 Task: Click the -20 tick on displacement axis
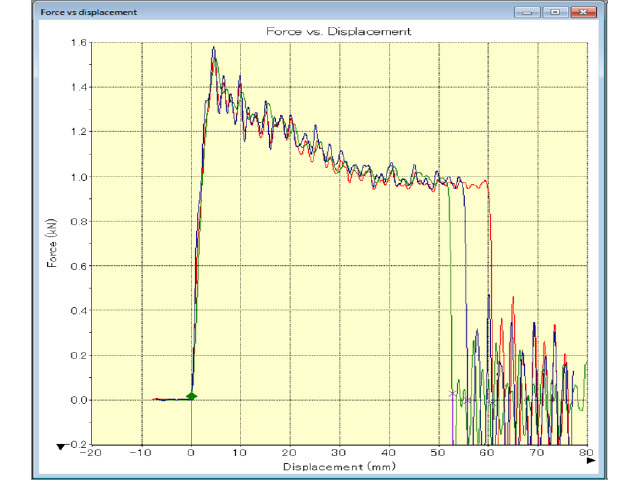coord(92,454)
